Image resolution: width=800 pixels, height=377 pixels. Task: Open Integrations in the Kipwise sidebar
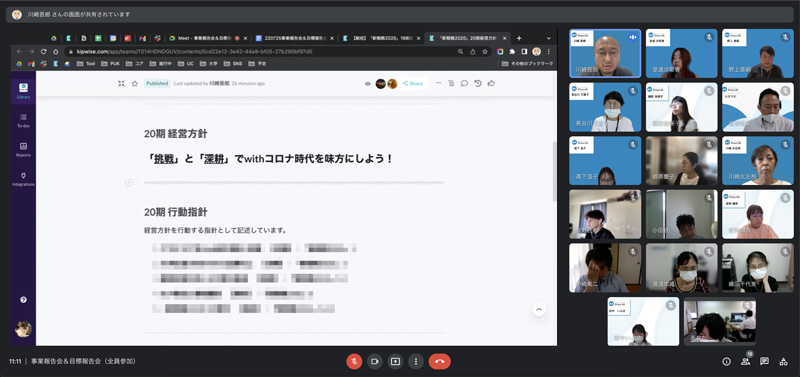pos(23,179)
